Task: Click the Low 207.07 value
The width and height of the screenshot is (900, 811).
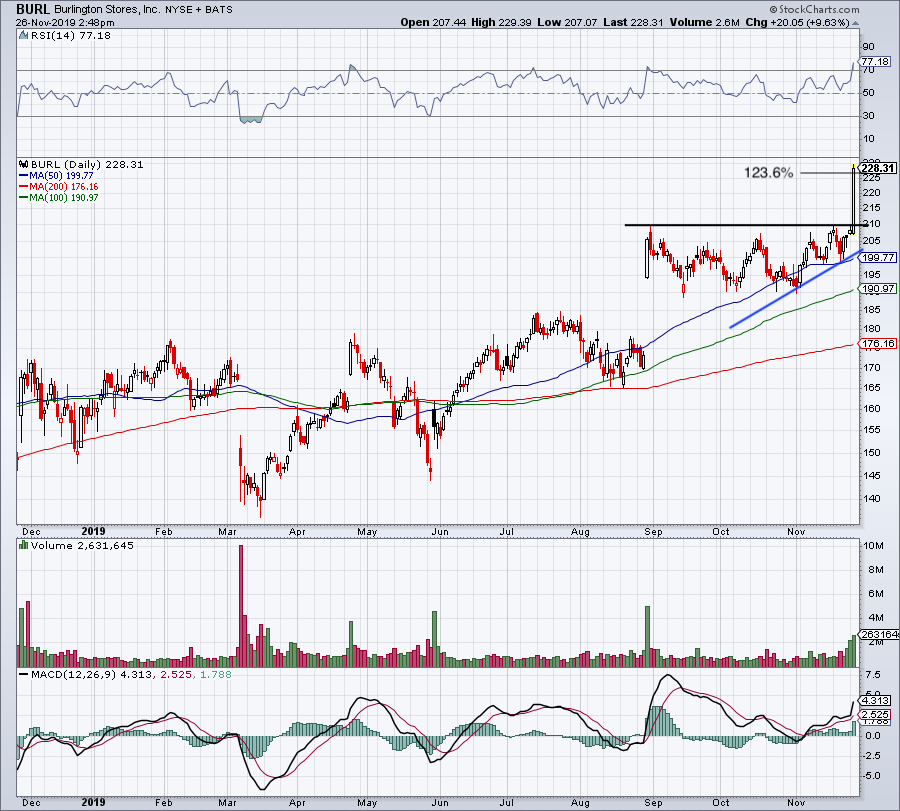Action: 567,22
